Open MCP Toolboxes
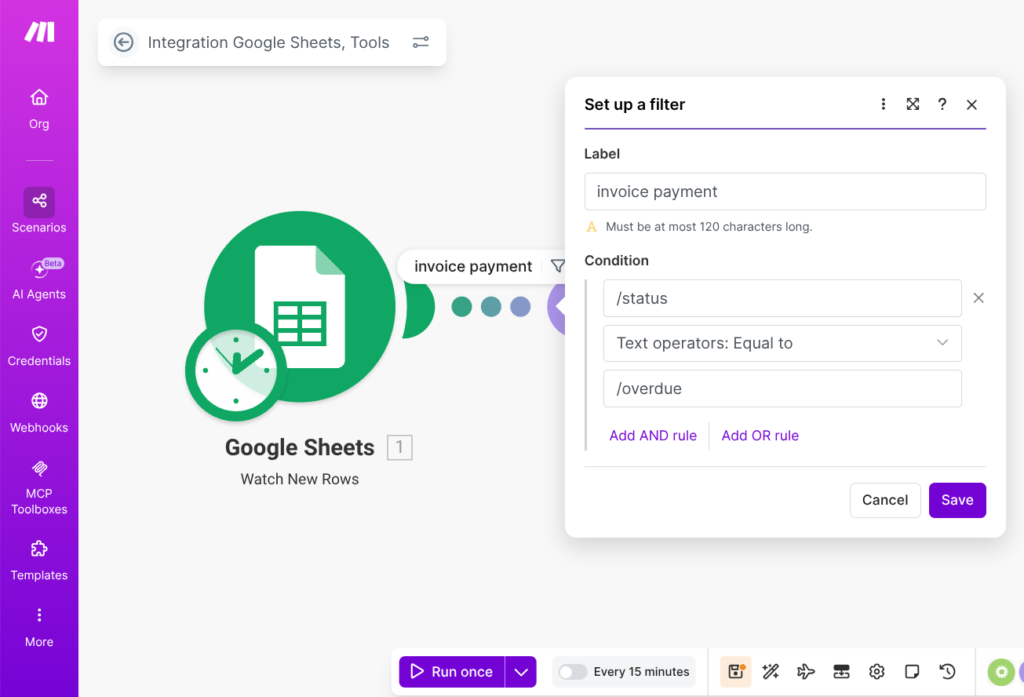Image resolution: width=1024 pixels, height=697 pixels. 39,487
